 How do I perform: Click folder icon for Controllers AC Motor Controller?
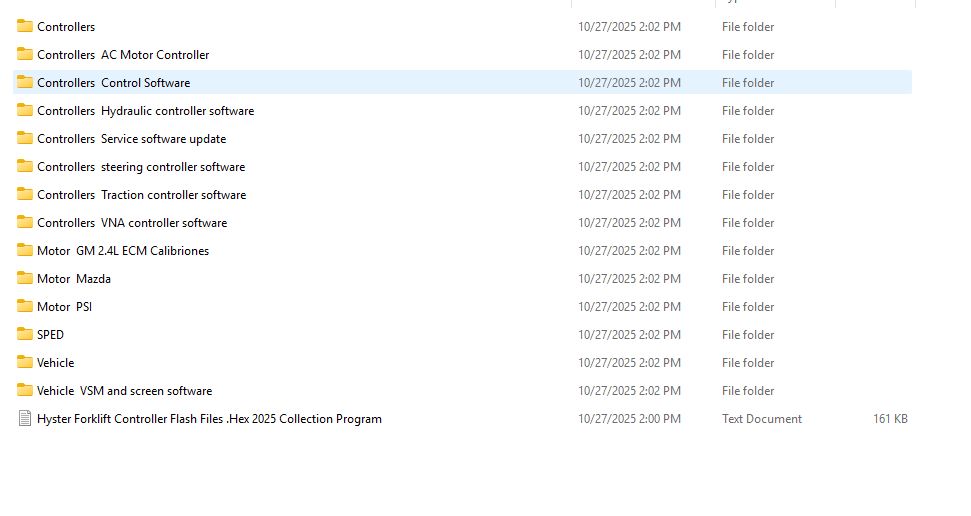(25, 54)
